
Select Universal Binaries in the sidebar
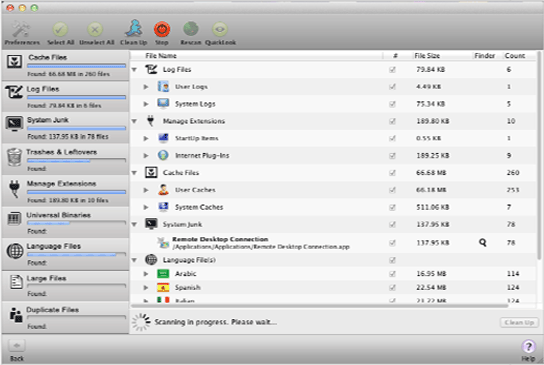point(66,222)
